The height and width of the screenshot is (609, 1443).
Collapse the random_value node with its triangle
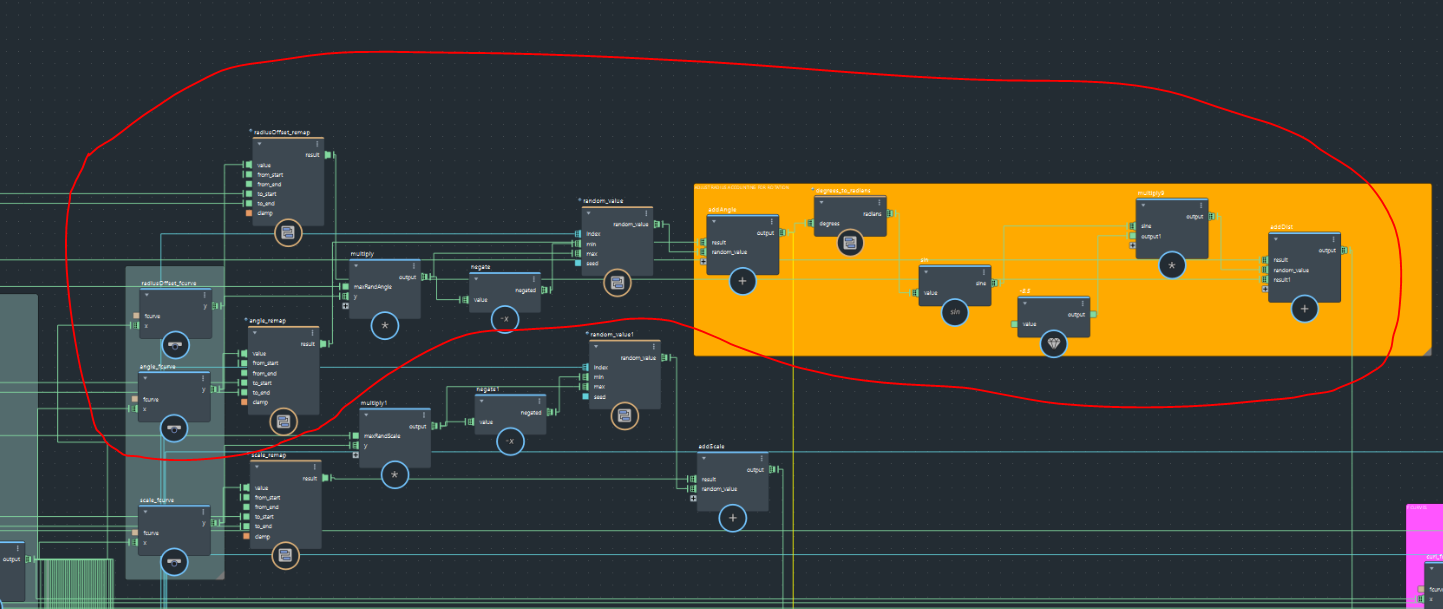coord(588,213)
